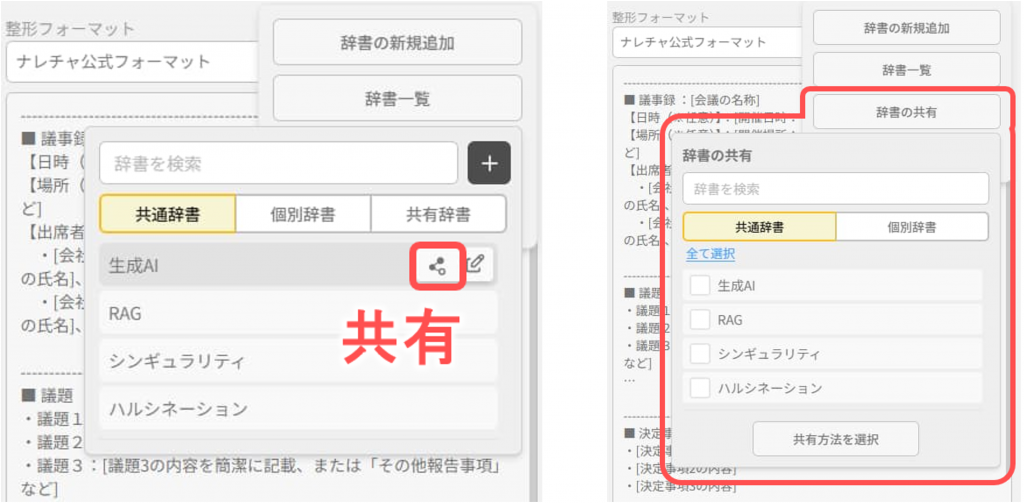Click the 辞書の新規追加 button on left
The height and width of the screenshot is (503, 1024).
pos(397,42)
